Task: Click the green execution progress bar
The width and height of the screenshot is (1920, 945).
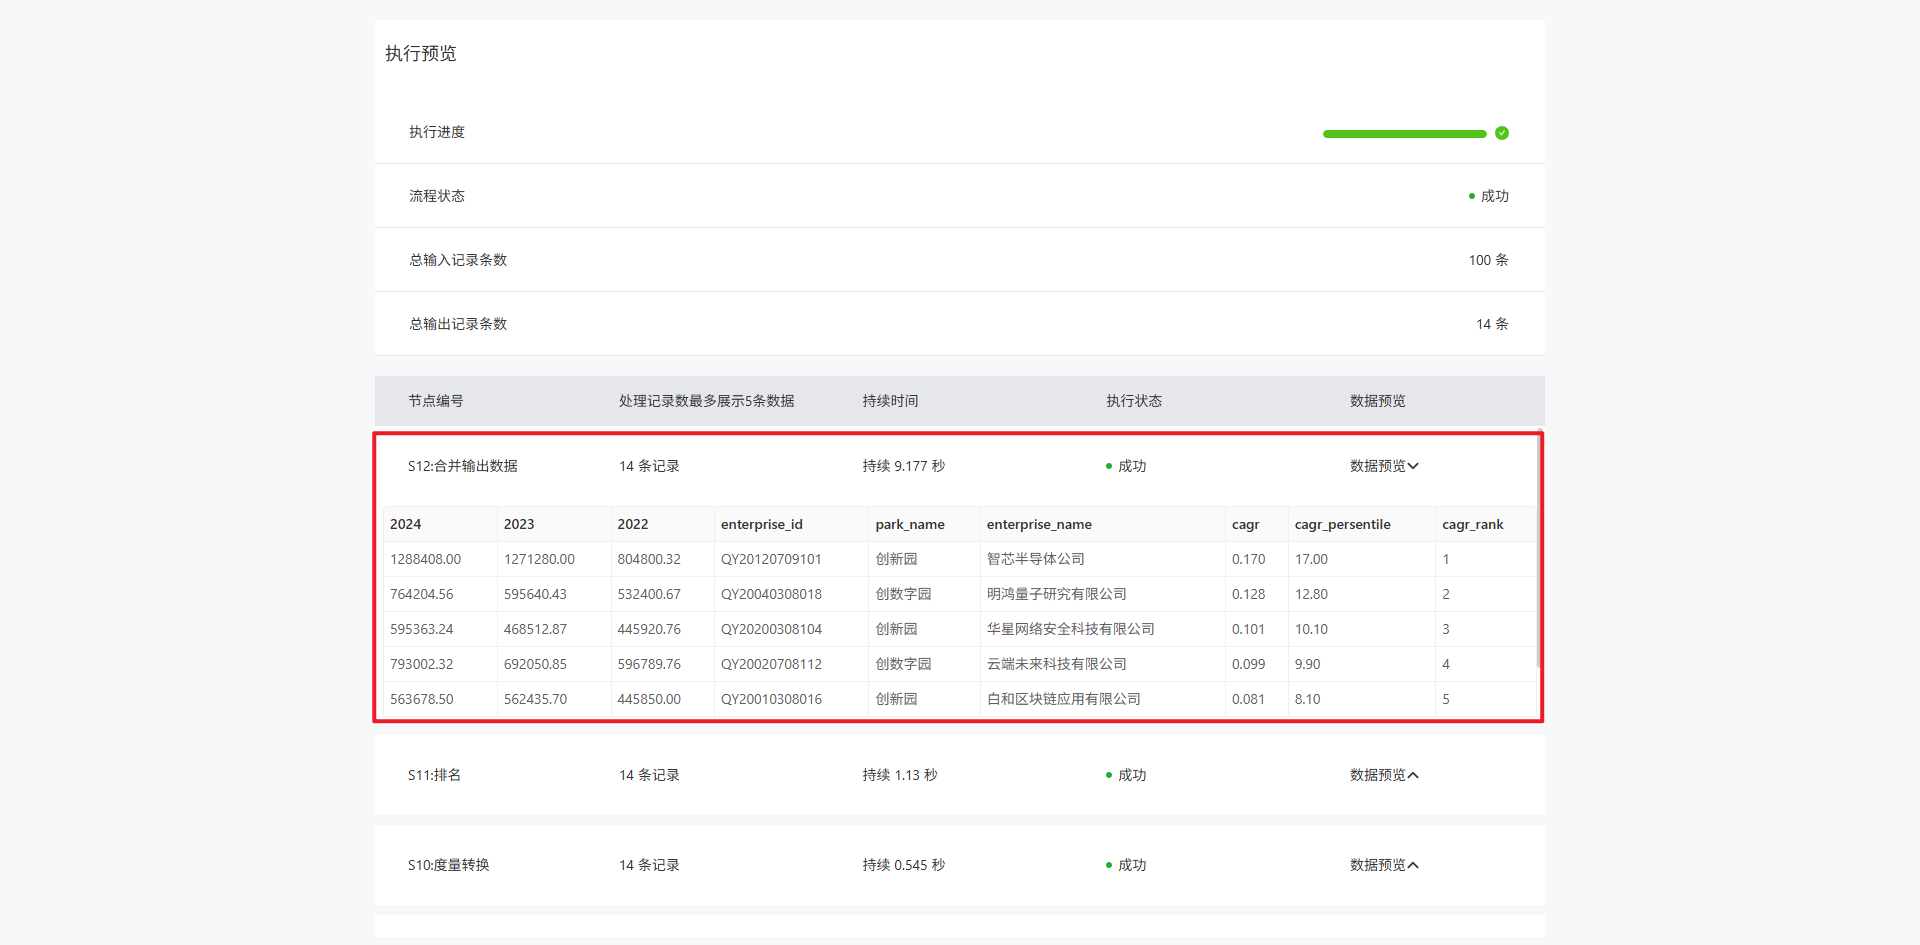Action: [x=1404, y=134]
